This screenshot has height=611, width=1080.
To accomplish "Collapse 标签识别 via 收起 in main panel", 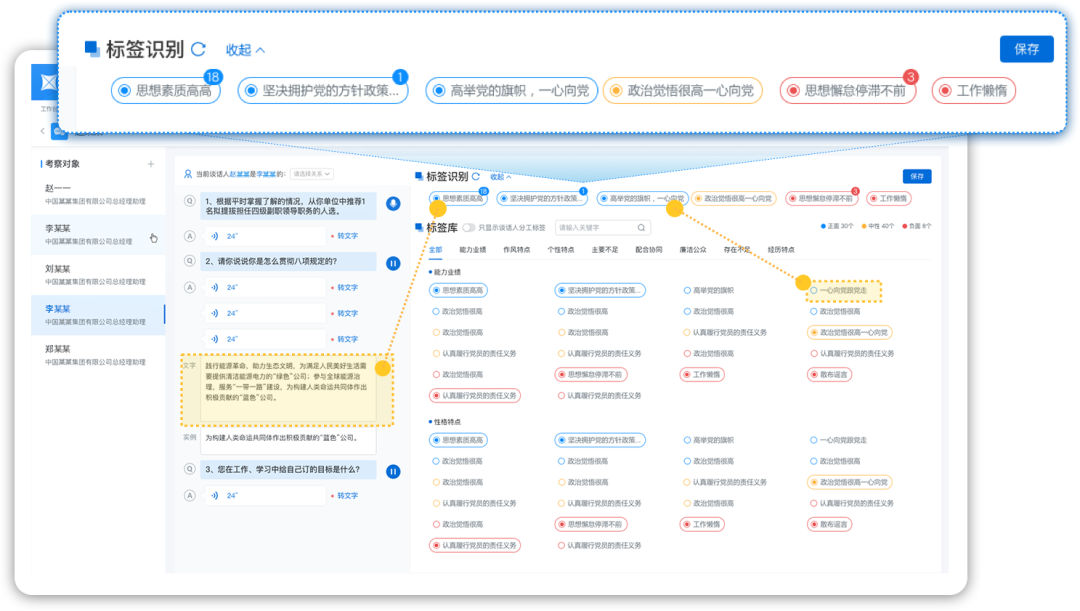I will tap(502, 176).
